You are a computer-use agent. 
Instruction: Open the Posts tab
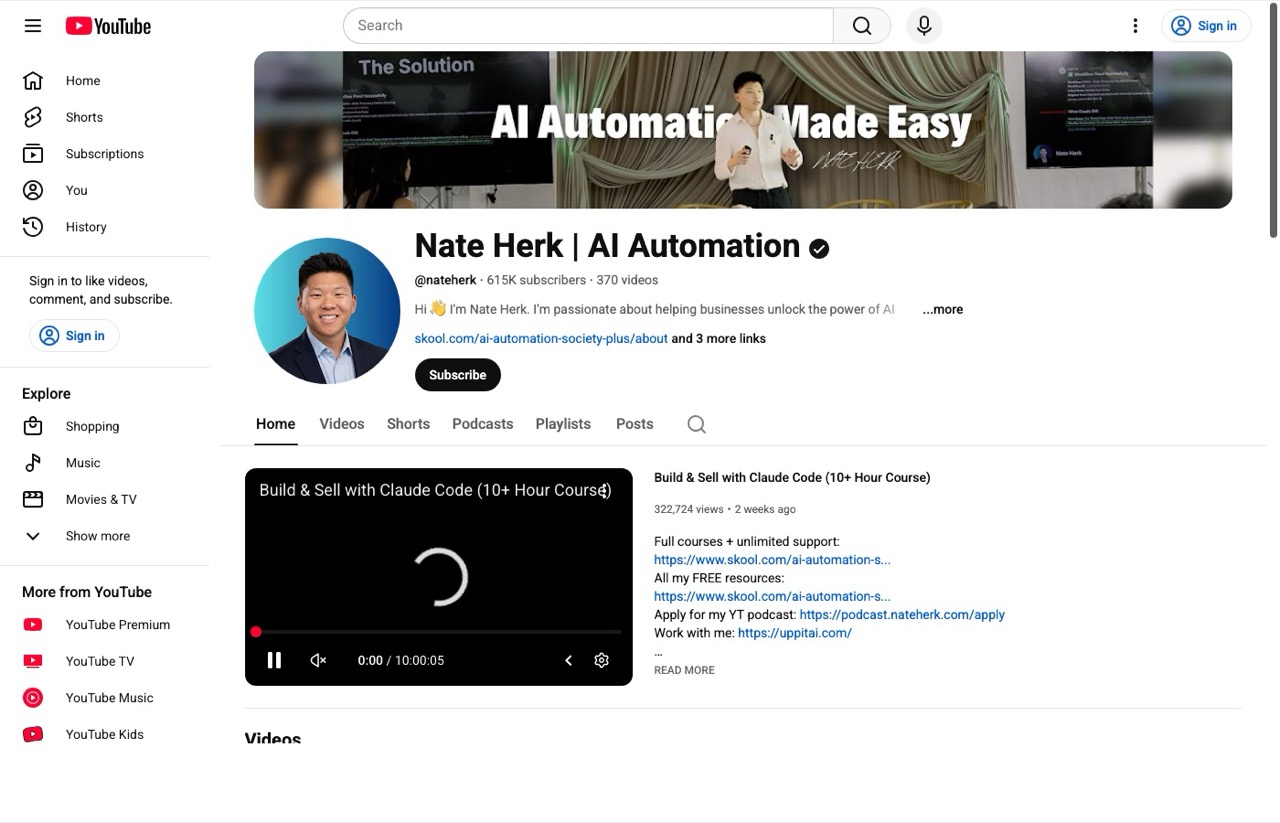pyautogui.click(x=634, y=424)
